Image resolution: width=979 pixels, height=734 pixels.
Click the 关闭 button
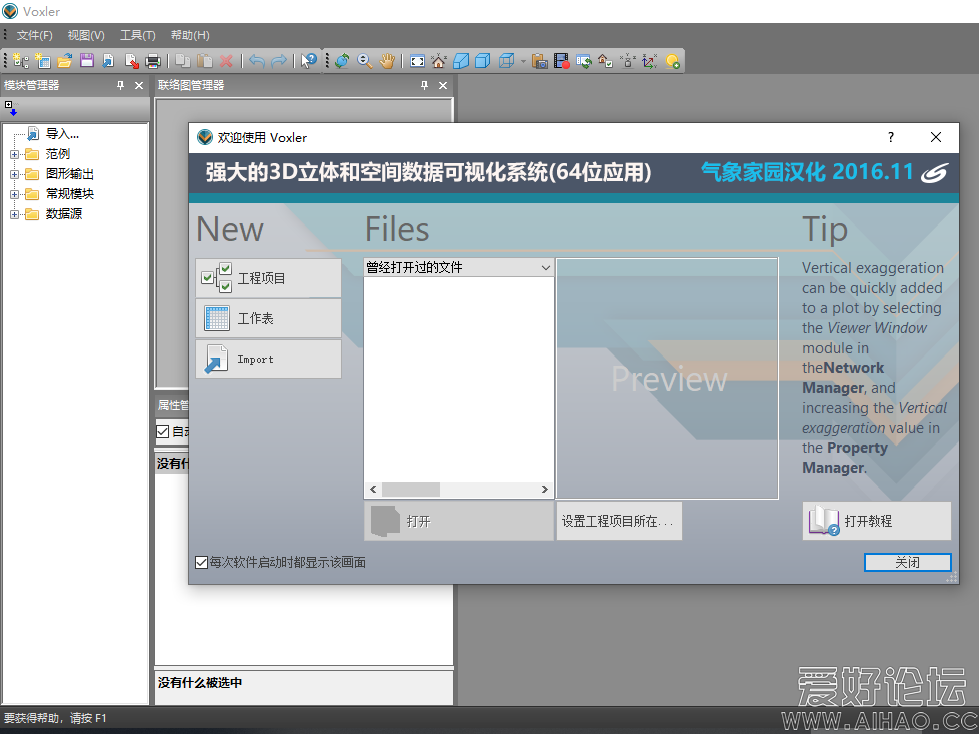coord(907,562)
